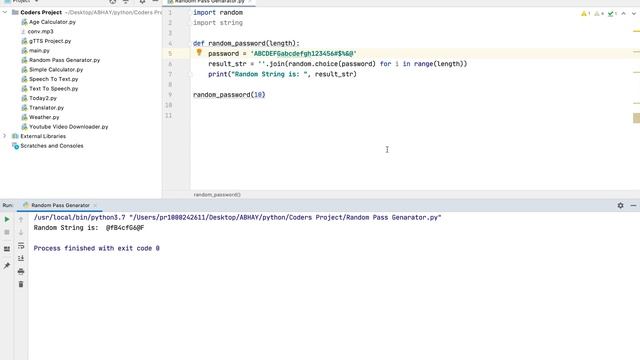Select Text To Speech.py file
The image size is (640, 360).
(53, 89)
